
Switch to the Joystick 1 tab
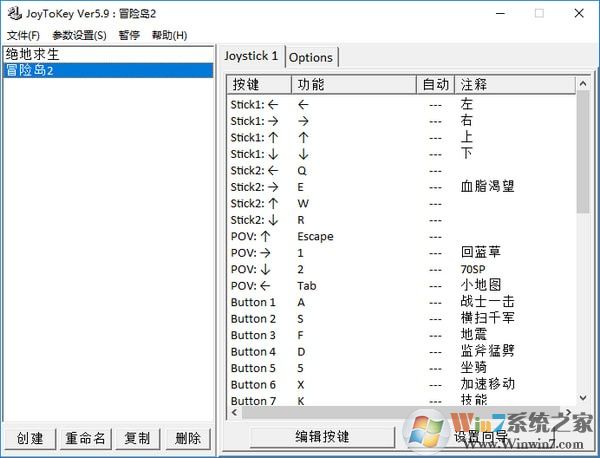tap(251, 56)
